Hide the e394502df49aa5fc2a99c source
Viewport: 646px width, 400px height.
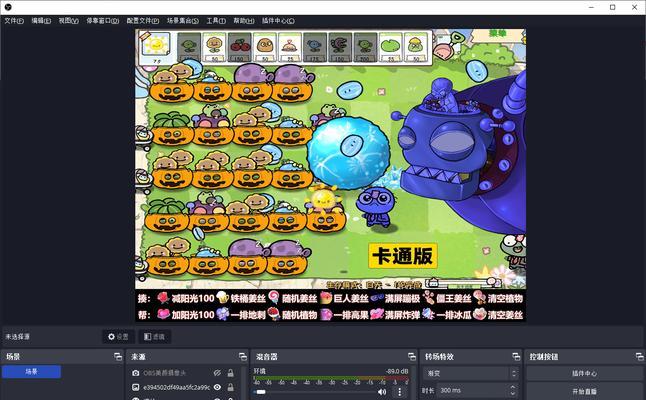pos(217,387)
